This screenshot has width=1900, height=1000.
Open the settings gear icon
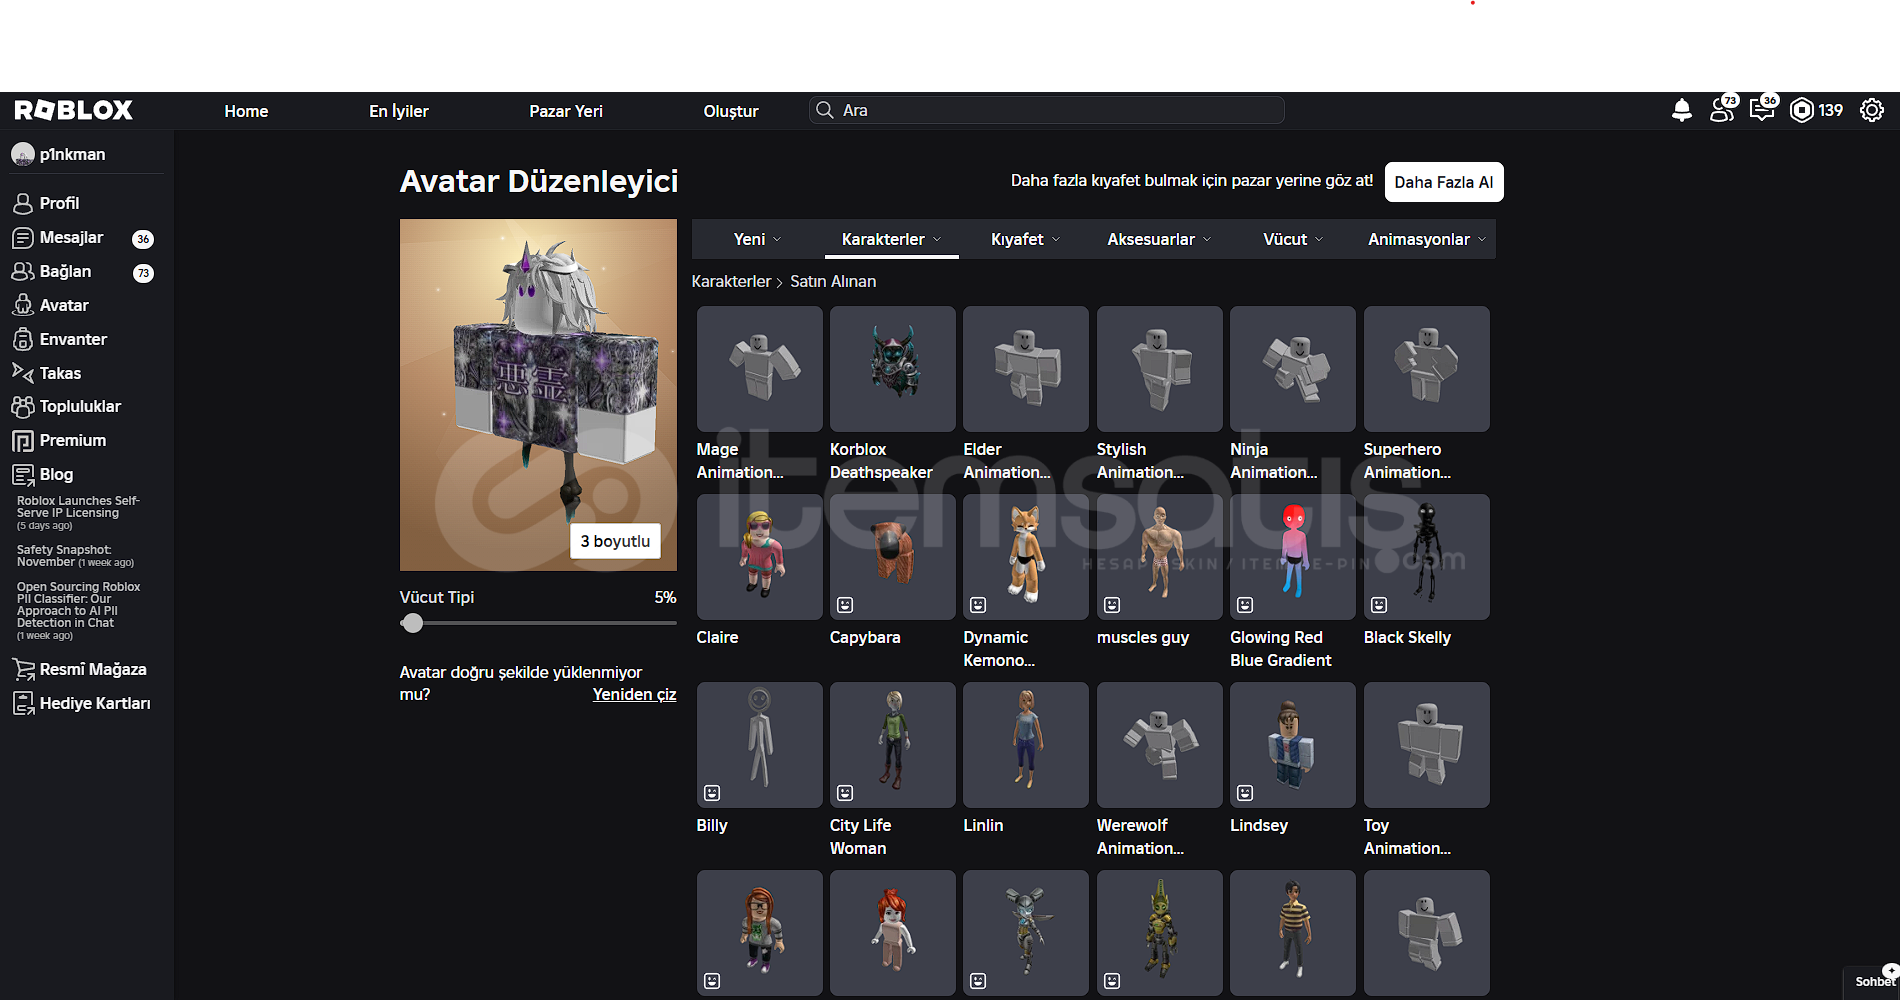pos(1871,110)
